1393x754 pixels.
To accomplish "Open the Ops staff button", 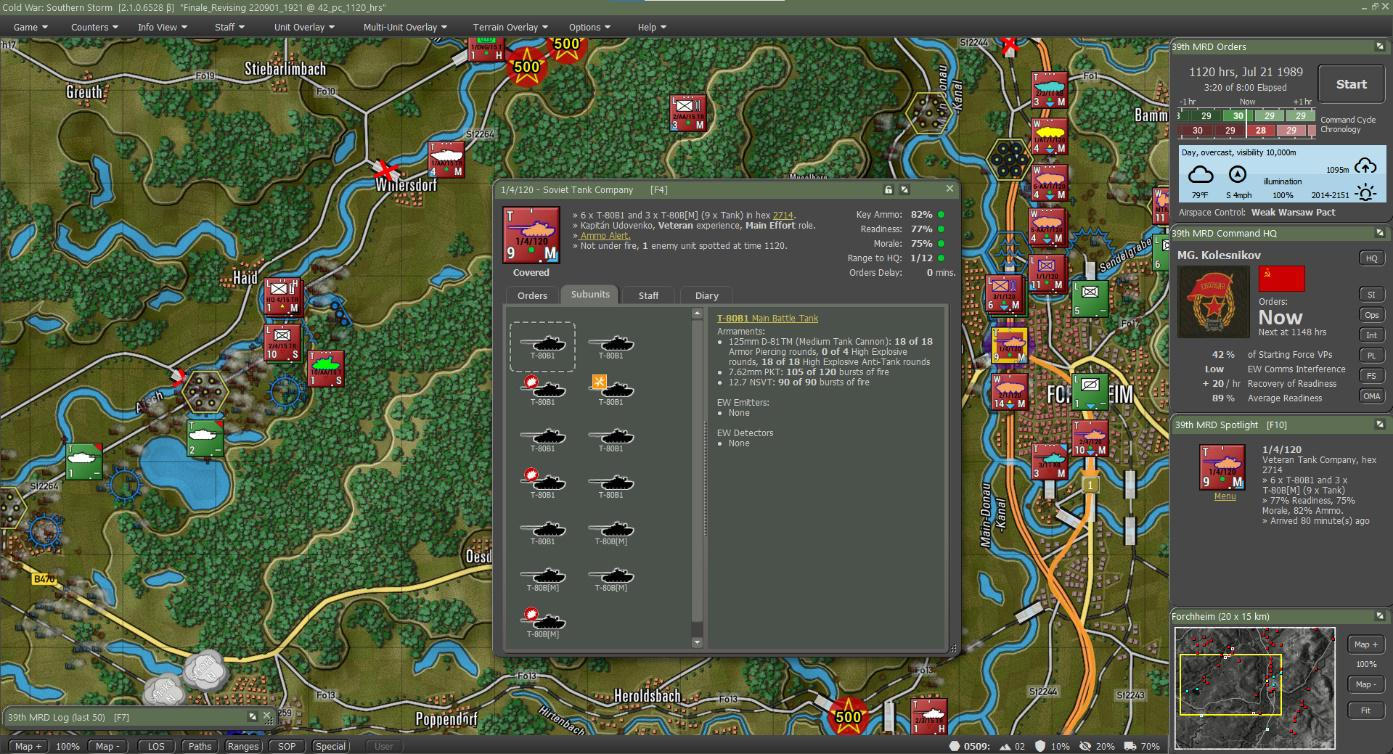I will coord(1371,315).
